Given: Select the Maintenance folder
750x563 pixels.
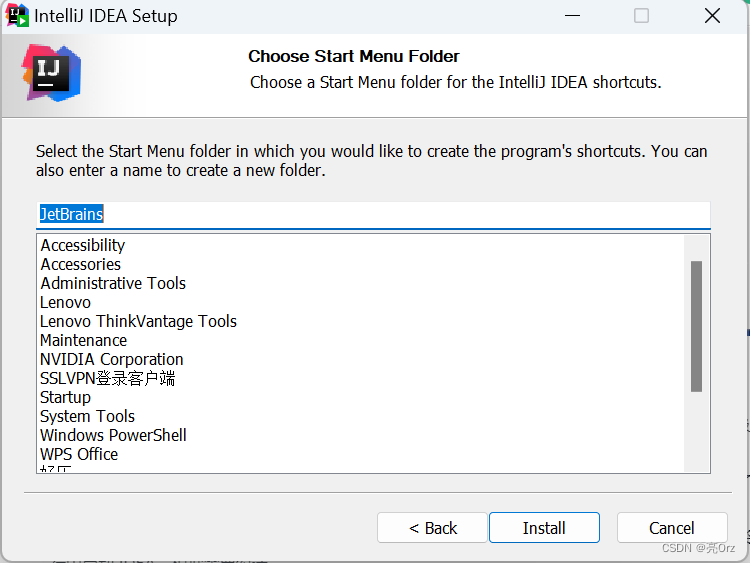Looking at the screenshot, I should [x=84, y=340].
